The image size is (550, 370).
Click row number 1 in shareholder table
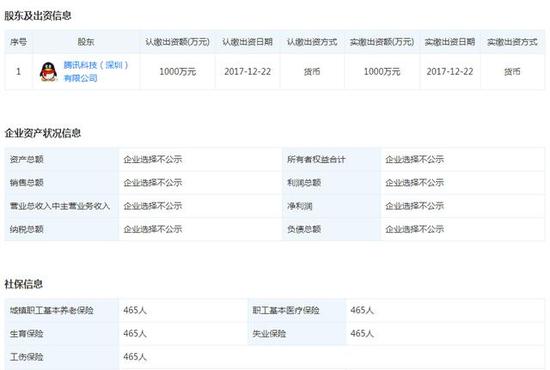click(18, 72)
